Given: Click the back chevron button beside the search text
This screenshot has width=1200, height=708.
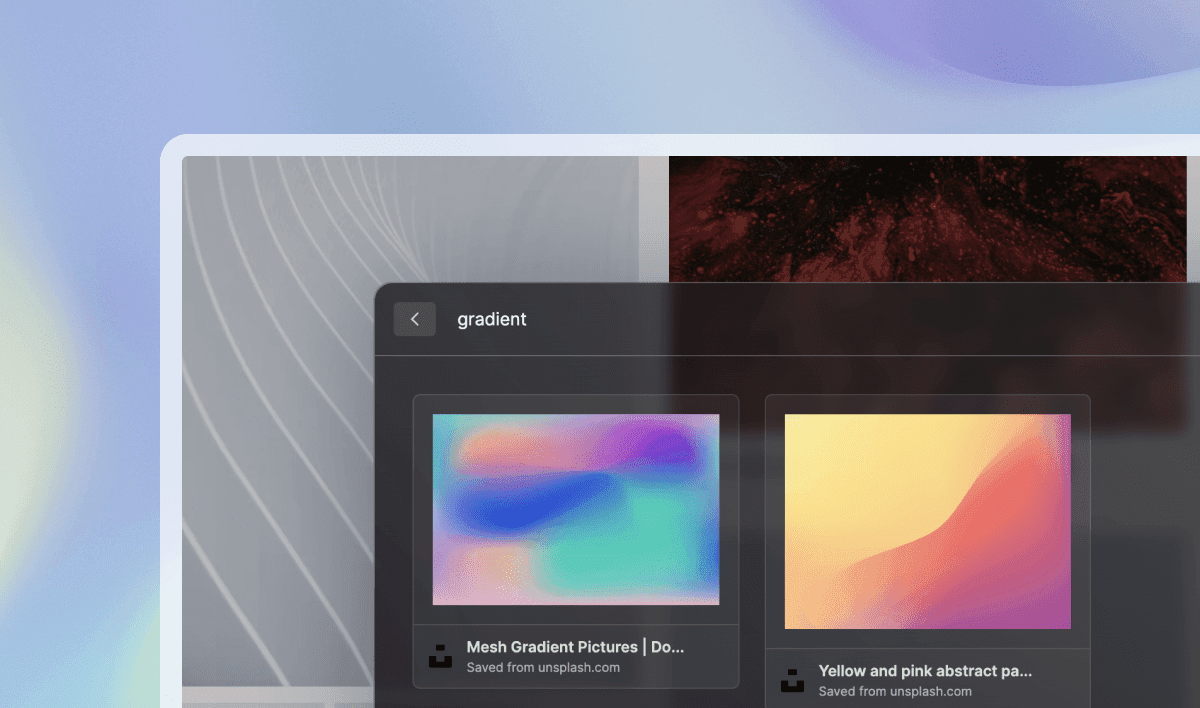Looking at the screenshot, I should click(x=414, y=319).
